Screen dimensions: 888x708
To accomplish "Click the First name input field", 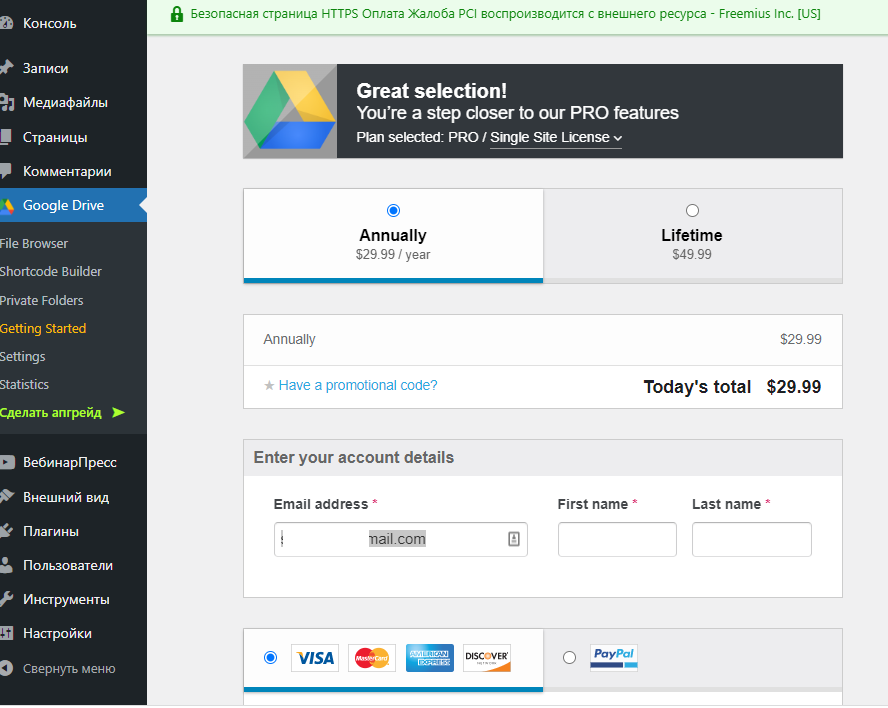I will pos(617,539).
